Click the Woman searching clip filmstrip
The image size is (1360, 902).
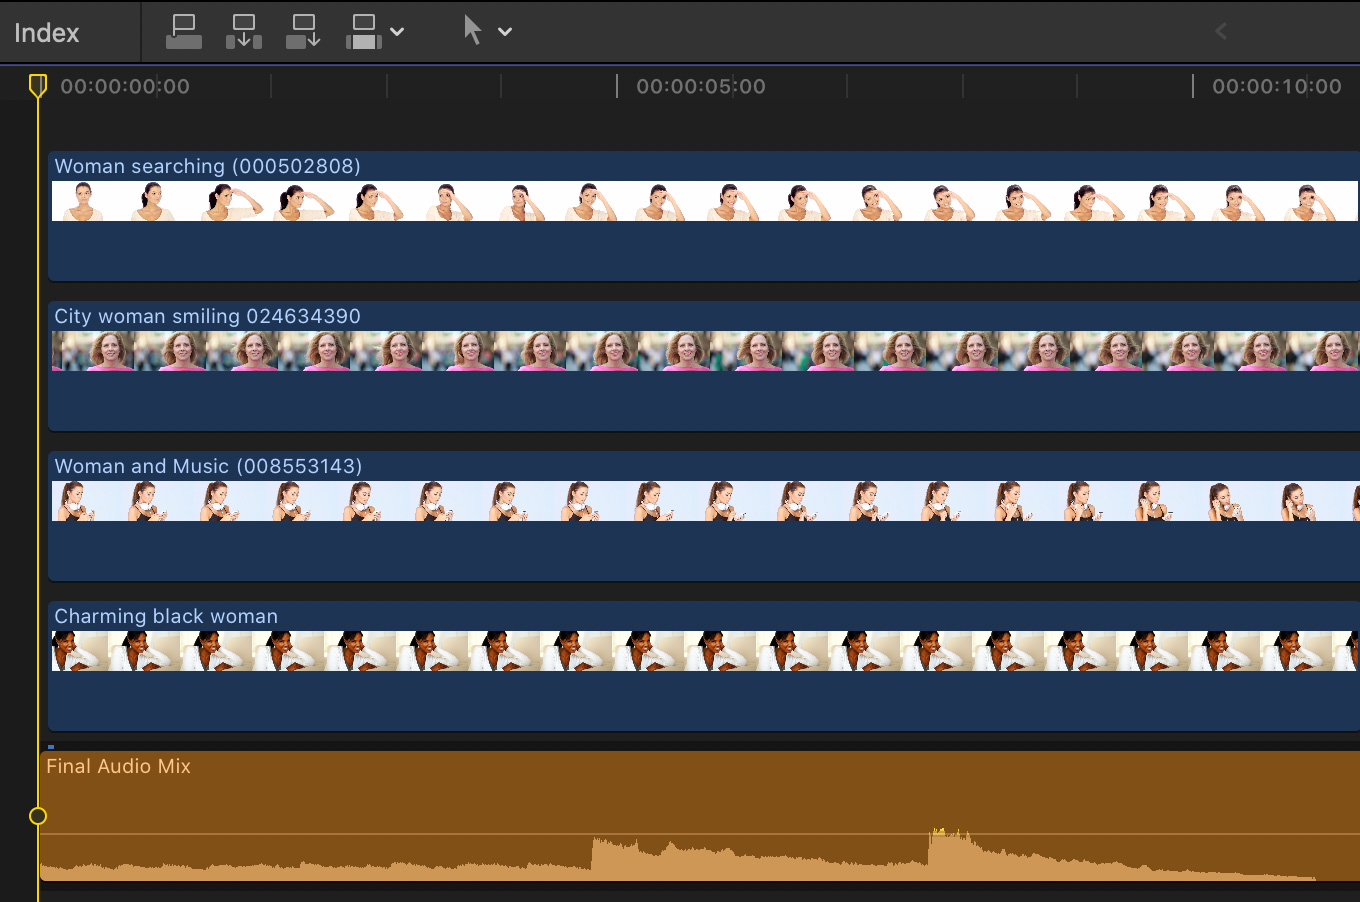click(705, 201)
